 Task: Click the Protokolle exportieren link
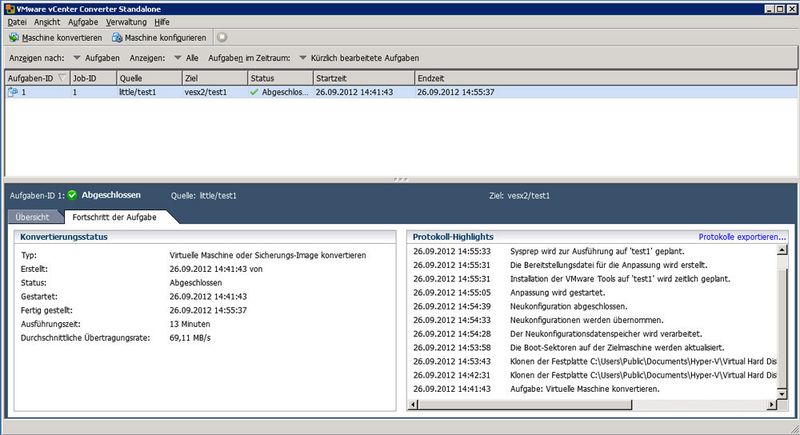click(x=742, y=237)
